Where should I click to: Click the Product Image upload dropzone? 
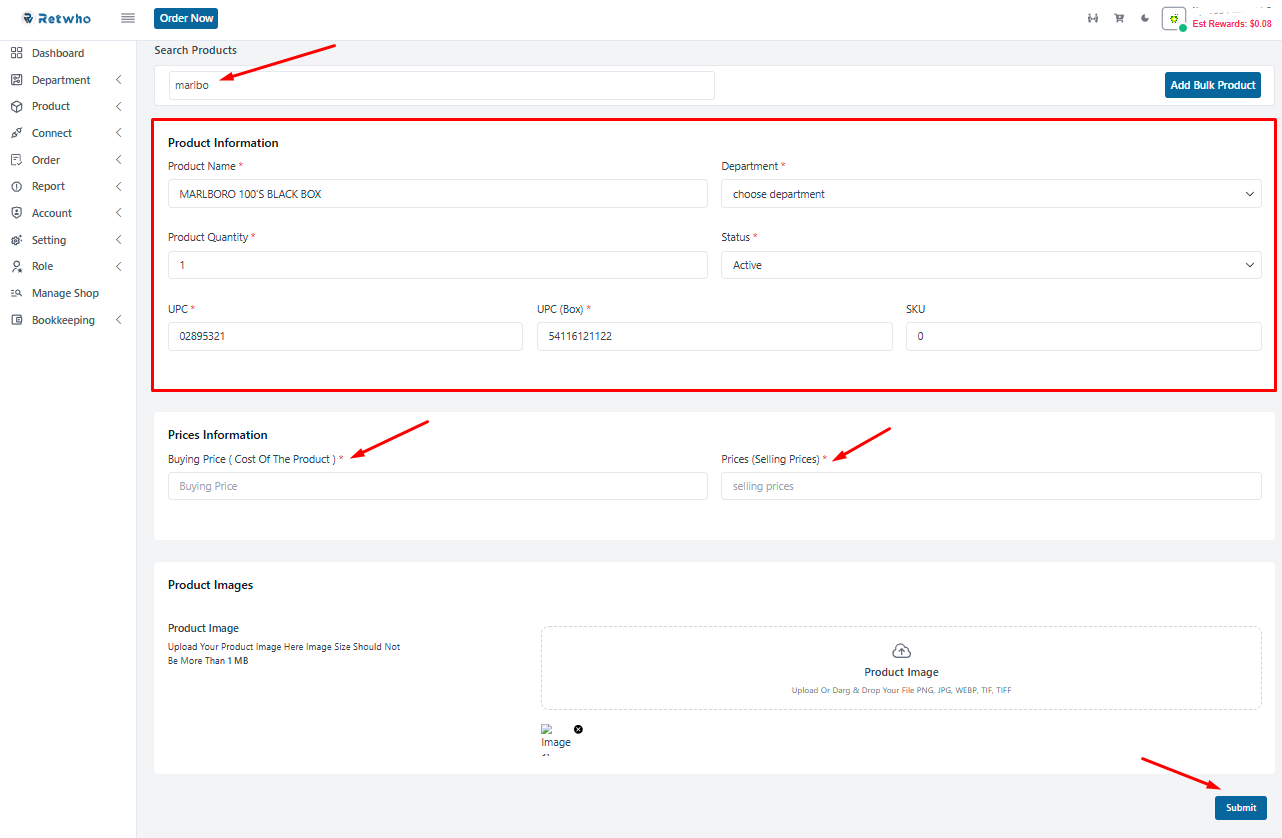pyautogui.click(x=901, y=668)
